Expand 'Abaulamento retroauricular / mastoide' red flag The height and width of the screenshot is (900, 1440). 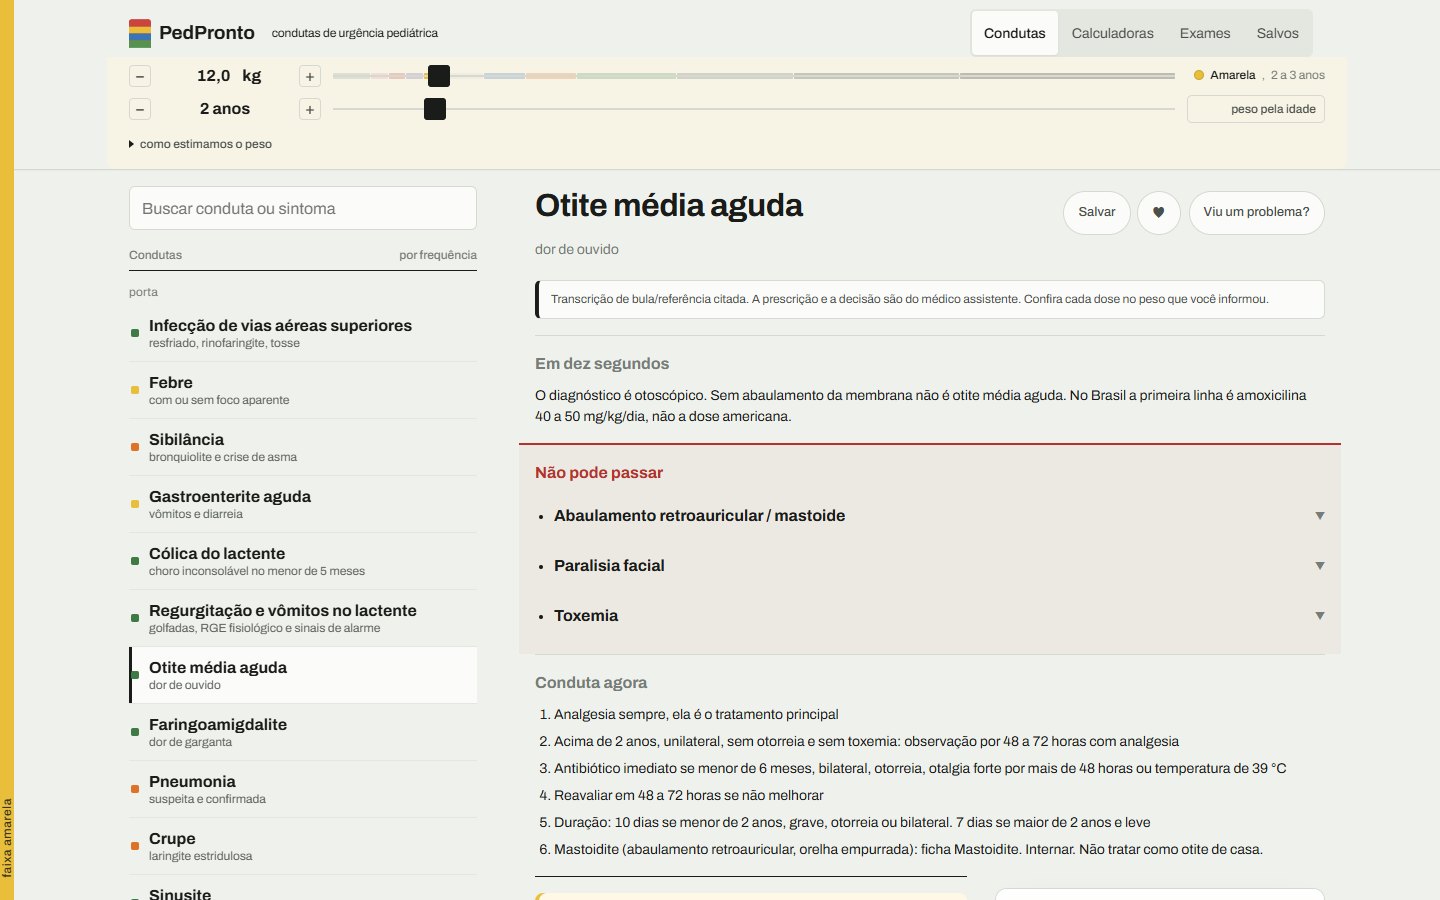(x=930, y=516)
